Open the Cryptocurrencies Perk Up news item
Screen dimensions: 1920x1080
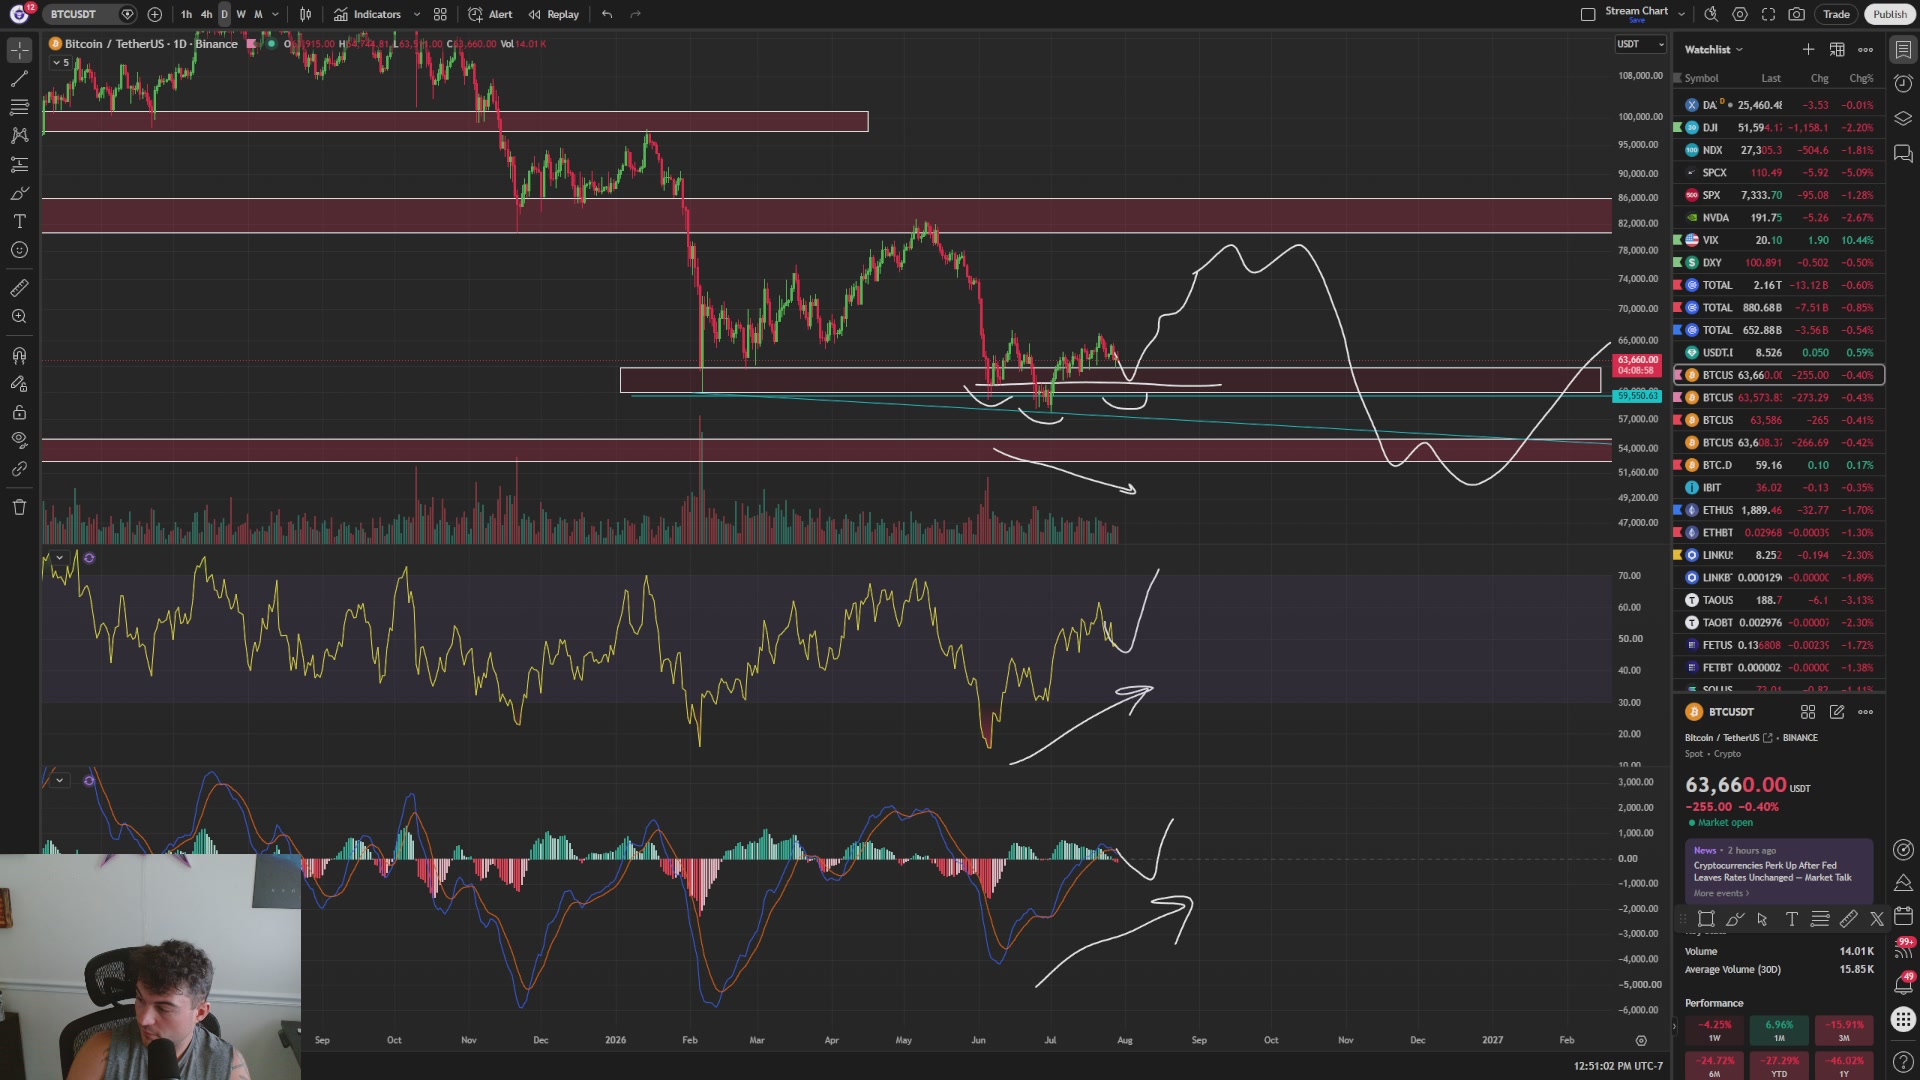[1779, 872]
